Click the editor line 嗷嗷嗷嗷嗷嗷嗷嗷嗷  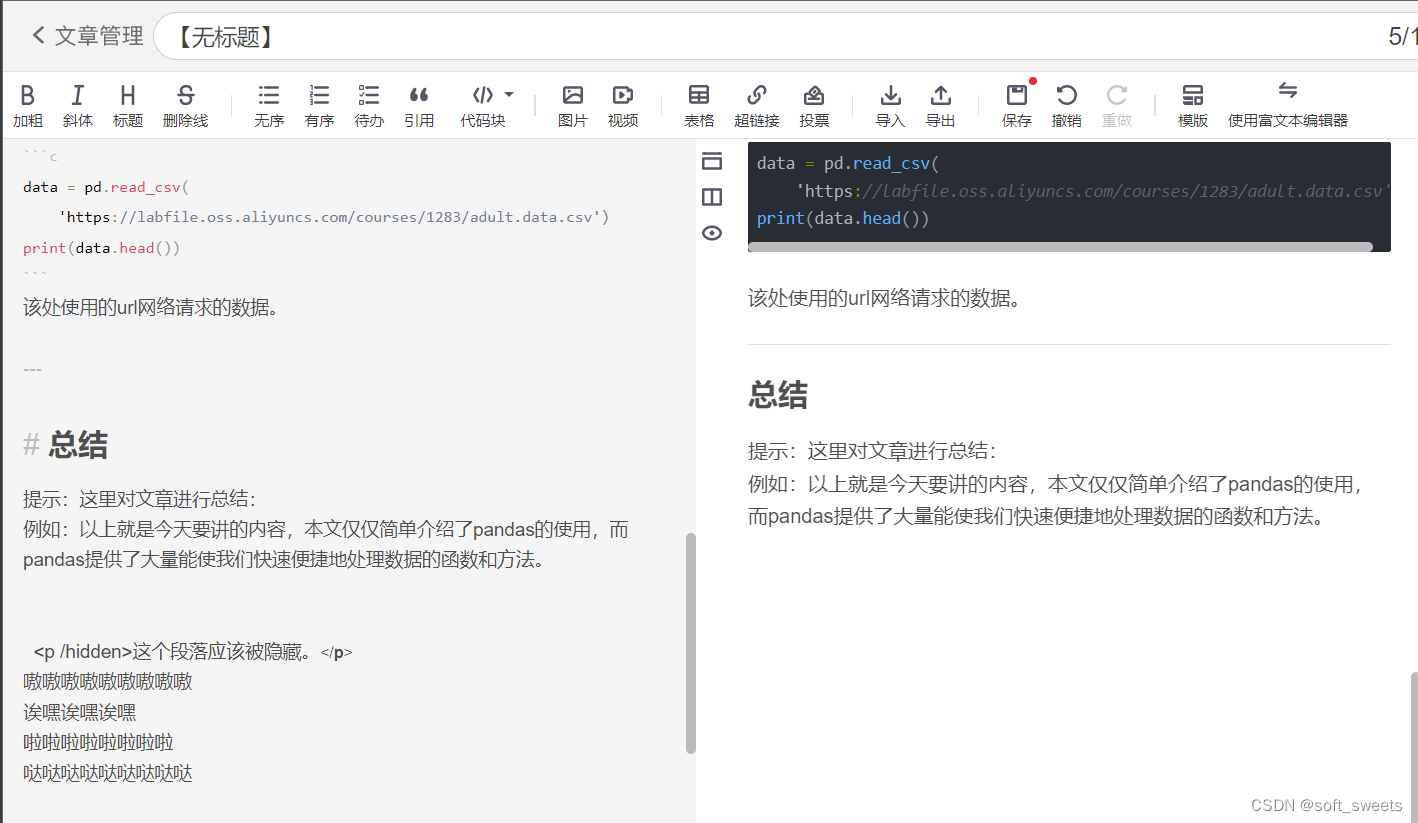(x=108, y=682)
